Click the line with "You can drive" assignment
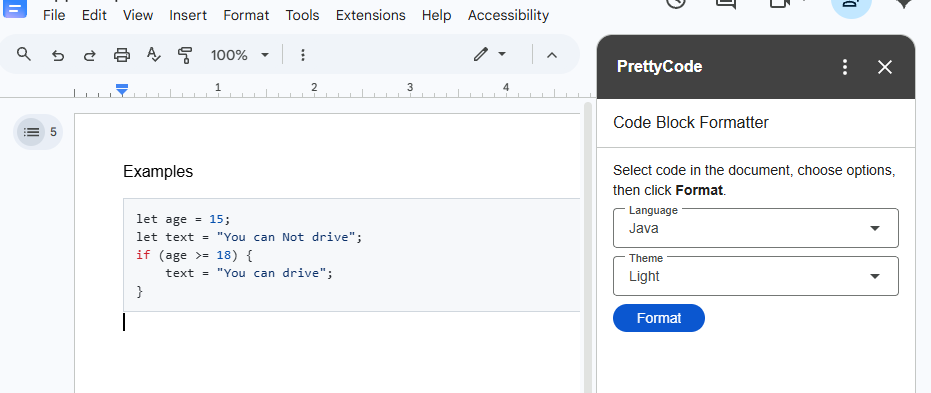The image size is (931, 393). pyautogui.click(x=249, y=273)
